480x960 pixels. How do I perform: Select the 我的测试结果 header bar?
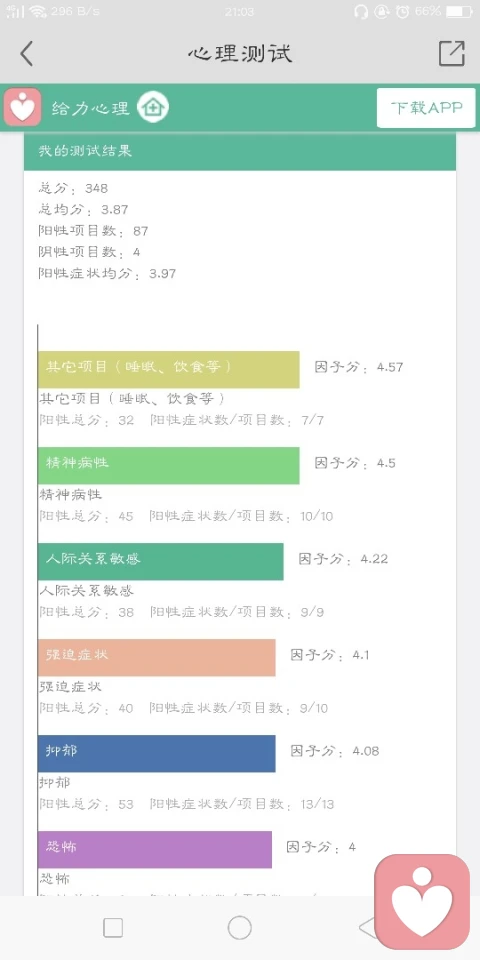click(240, 151)
